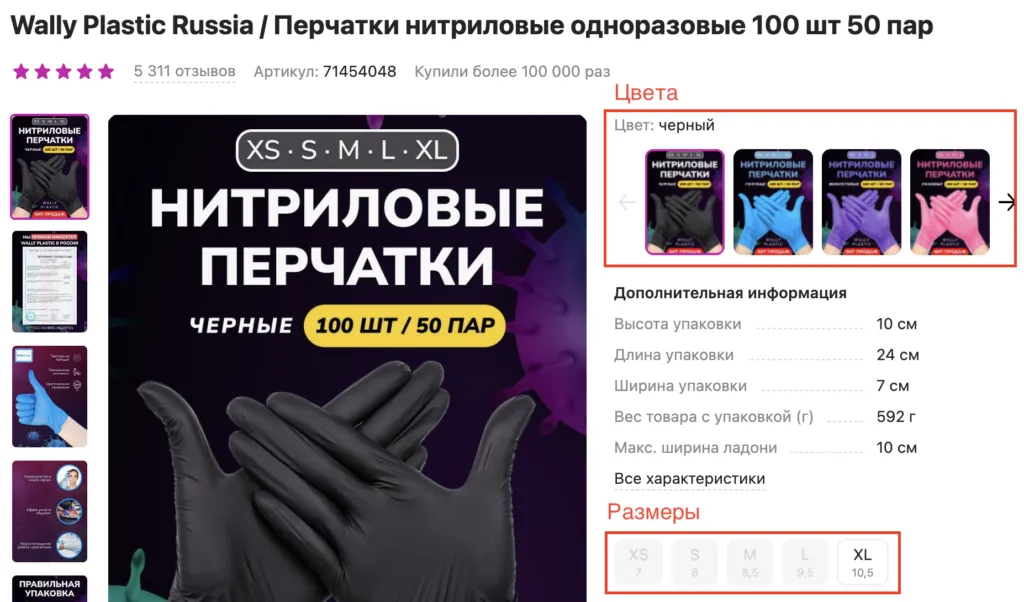The image size is (1024, 602).
Task: Open first thumbnail with black gloves
Action: click(50, 166)
